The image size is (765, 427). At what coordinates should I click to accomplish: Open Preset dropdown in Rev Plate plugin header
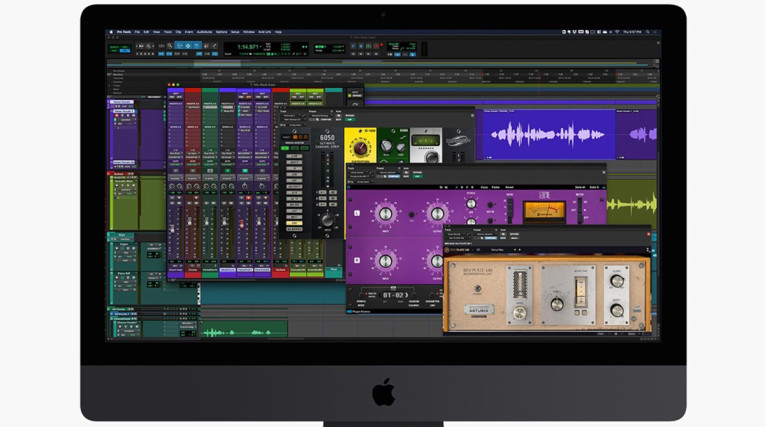[x=485, y=234]
